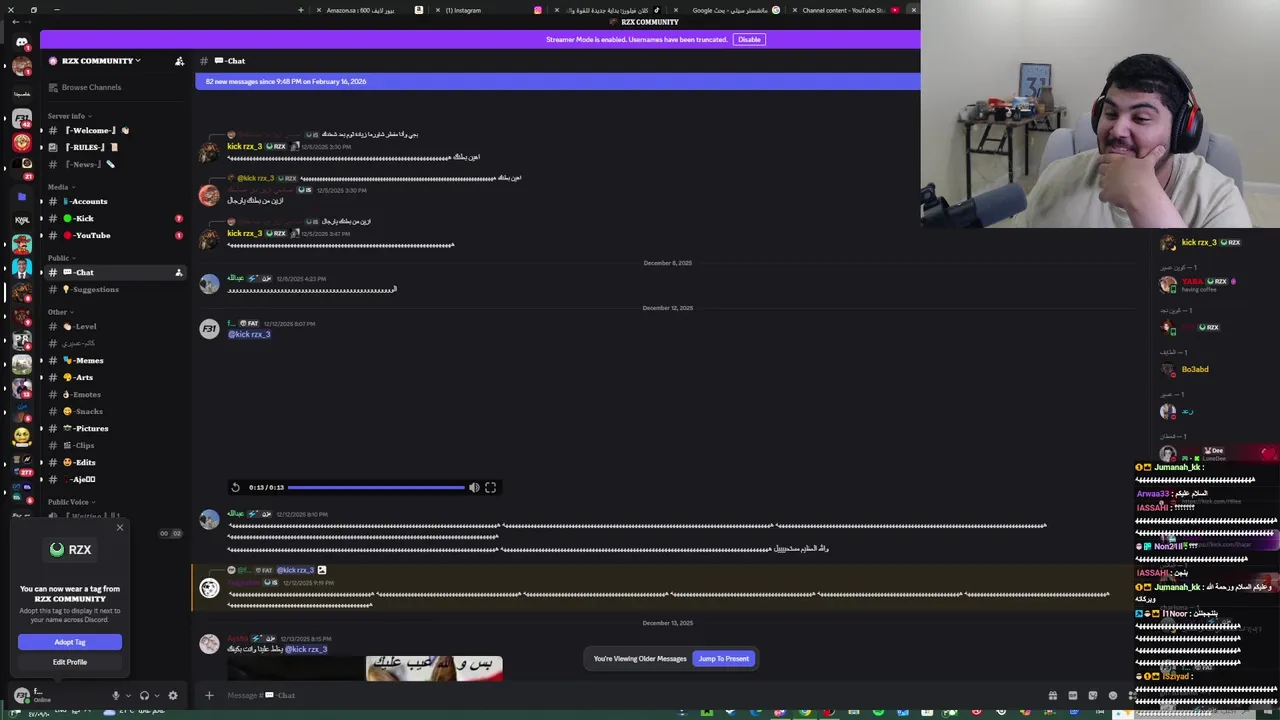Click avatar of kick rzx_3 in member list
Image resolution: width=1280 pixels, height=720 pixels.
tap(1168, 243)
